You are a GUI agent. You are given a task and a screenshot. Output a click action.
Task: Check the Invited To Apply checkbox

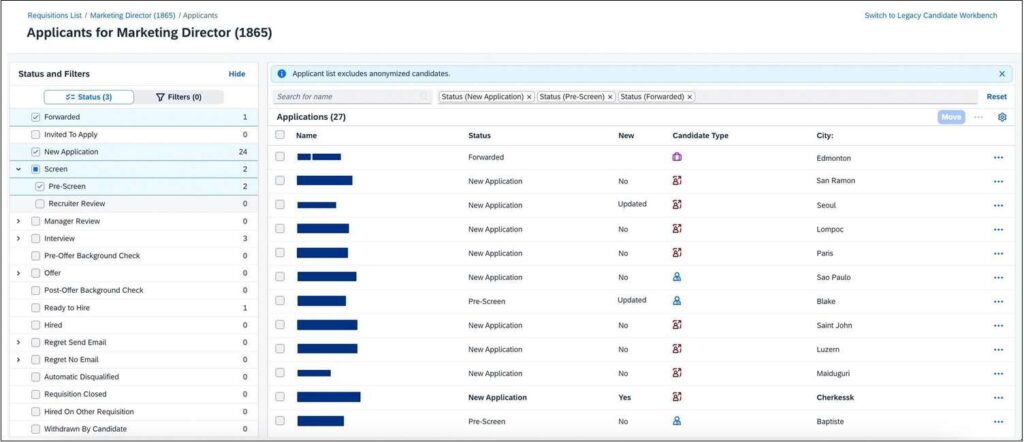coord(36,134)
